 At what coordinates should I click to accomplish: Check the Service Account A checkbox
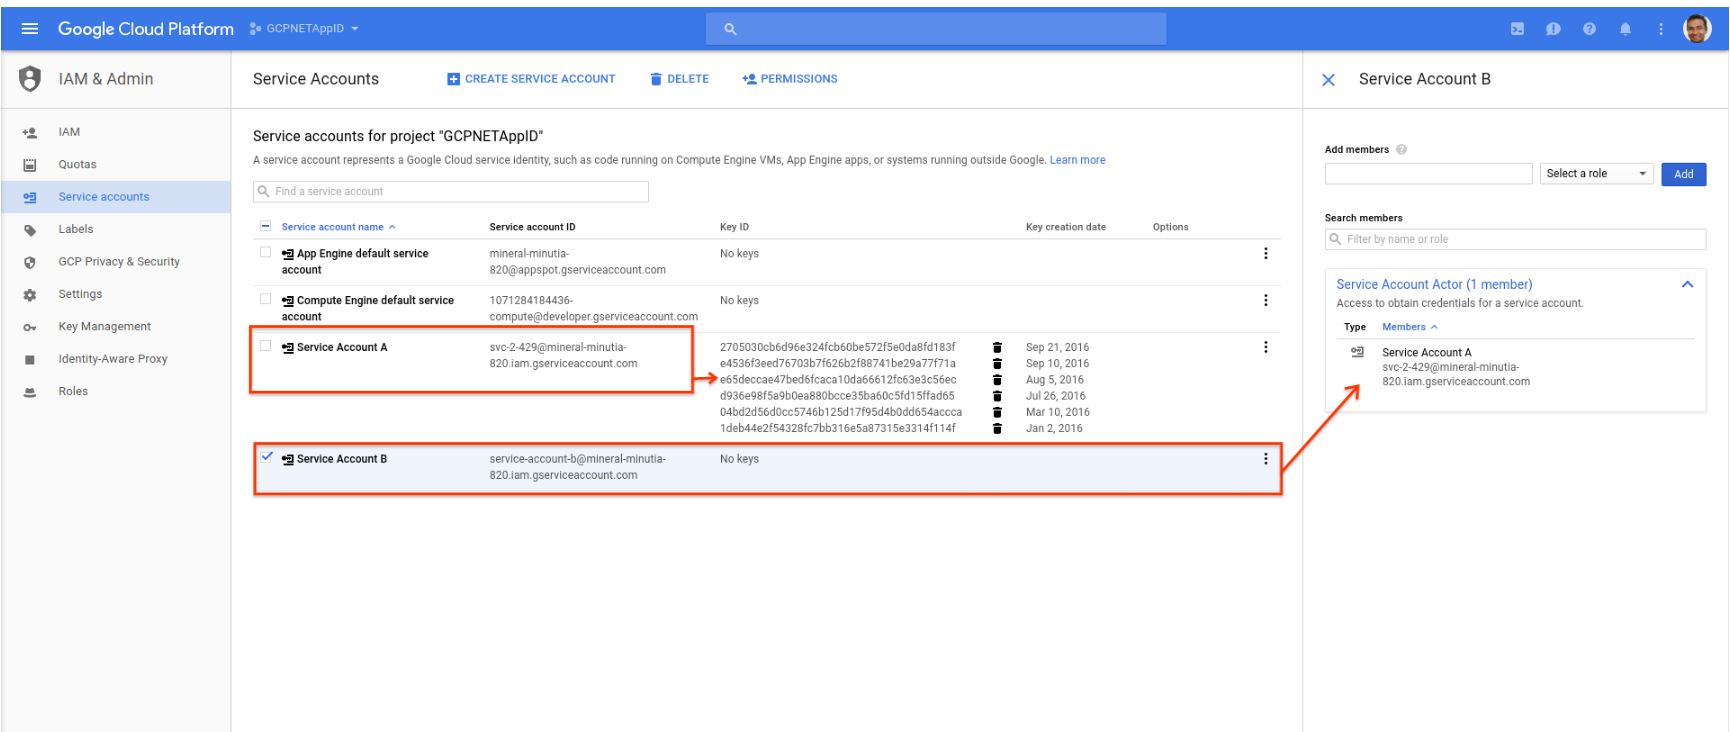click(265, 346)
